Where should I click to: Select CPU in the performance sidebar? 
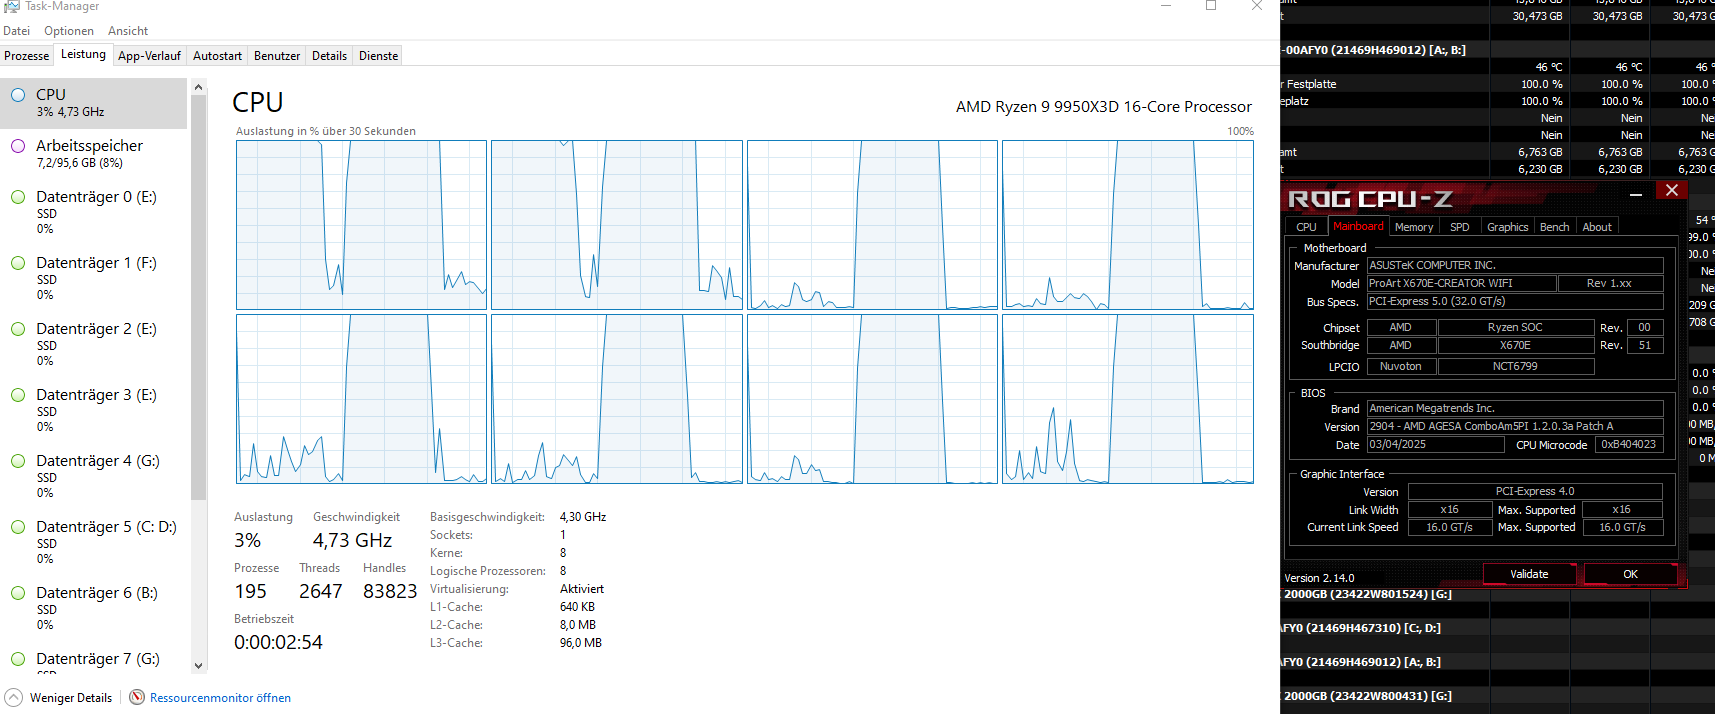94,103
